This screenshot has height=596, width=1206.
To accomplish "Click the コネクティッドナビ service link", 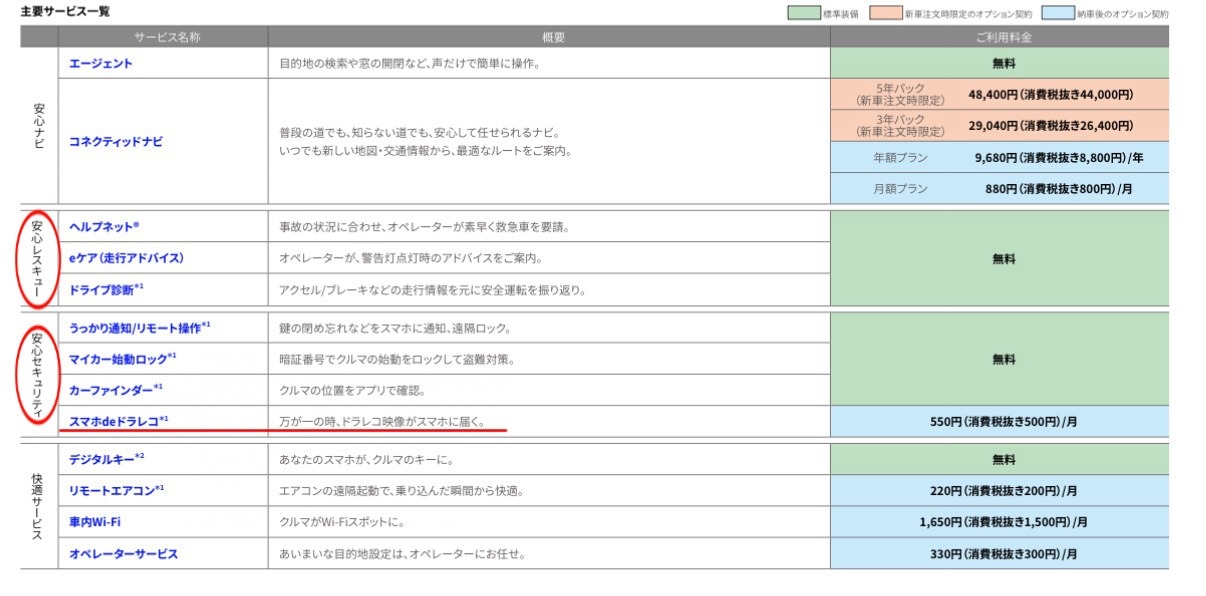I will 116,142.
